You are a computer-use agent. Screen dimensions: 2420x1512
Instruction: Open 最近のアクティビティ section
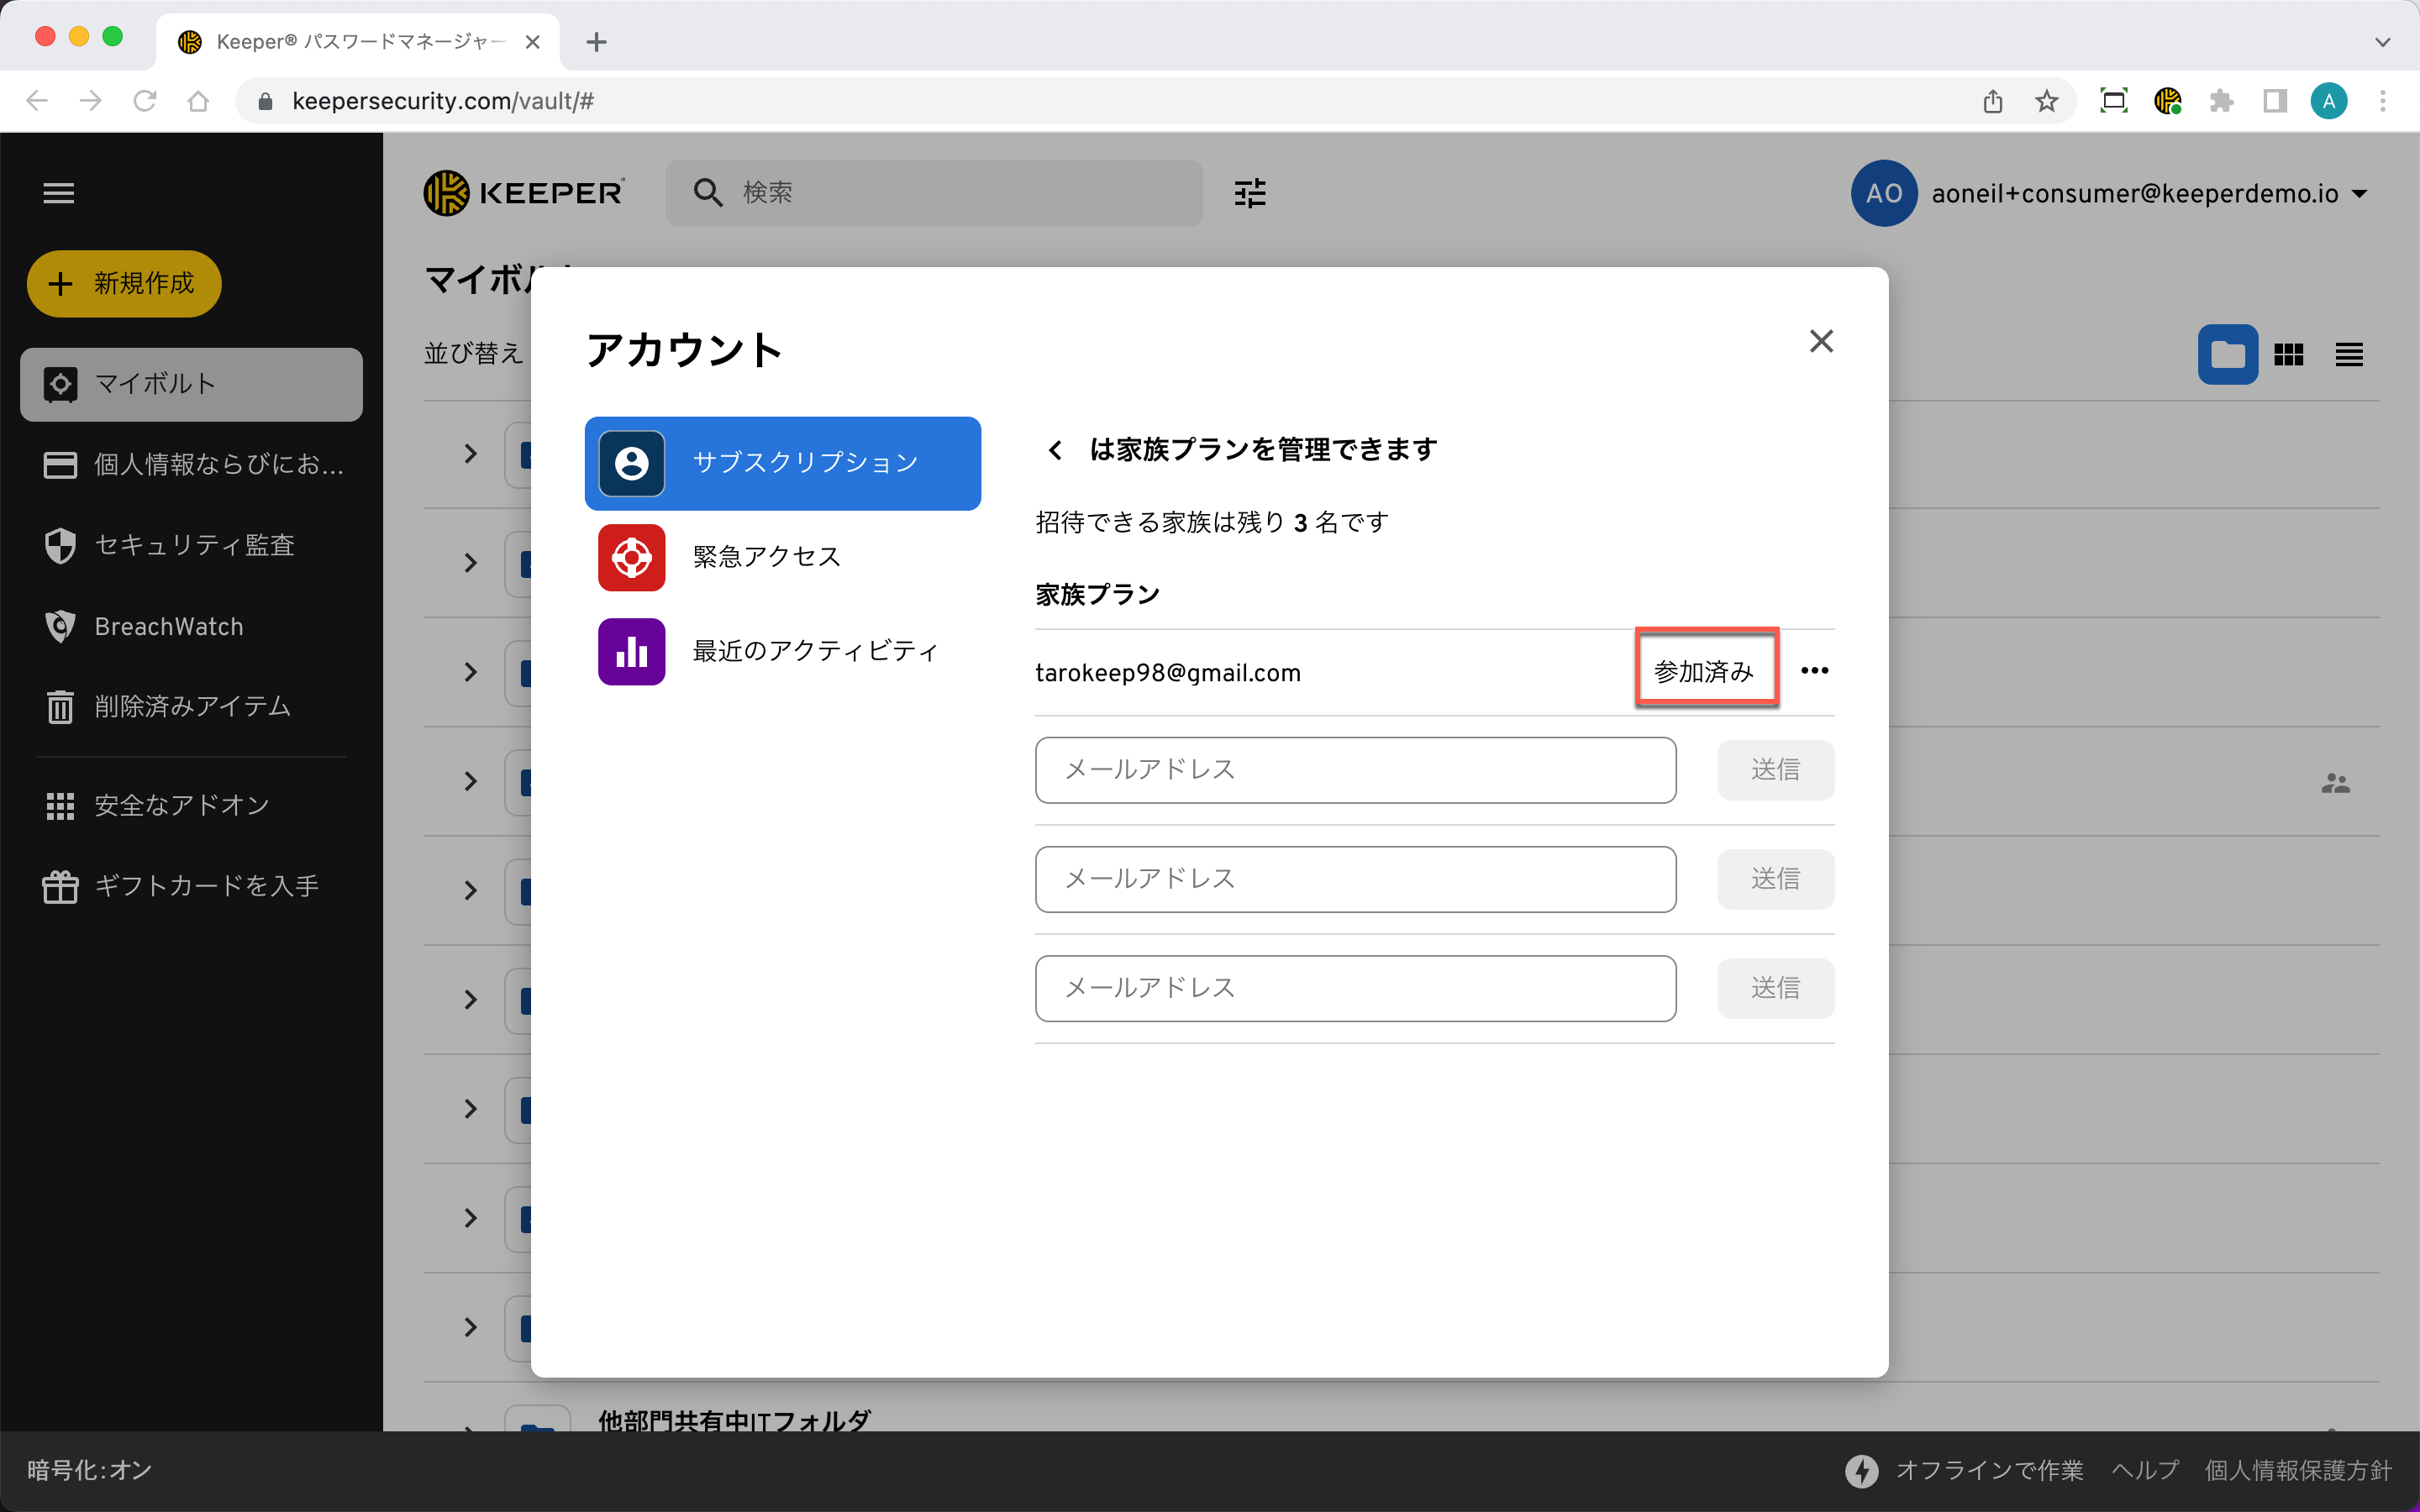(x=814, y=651)
